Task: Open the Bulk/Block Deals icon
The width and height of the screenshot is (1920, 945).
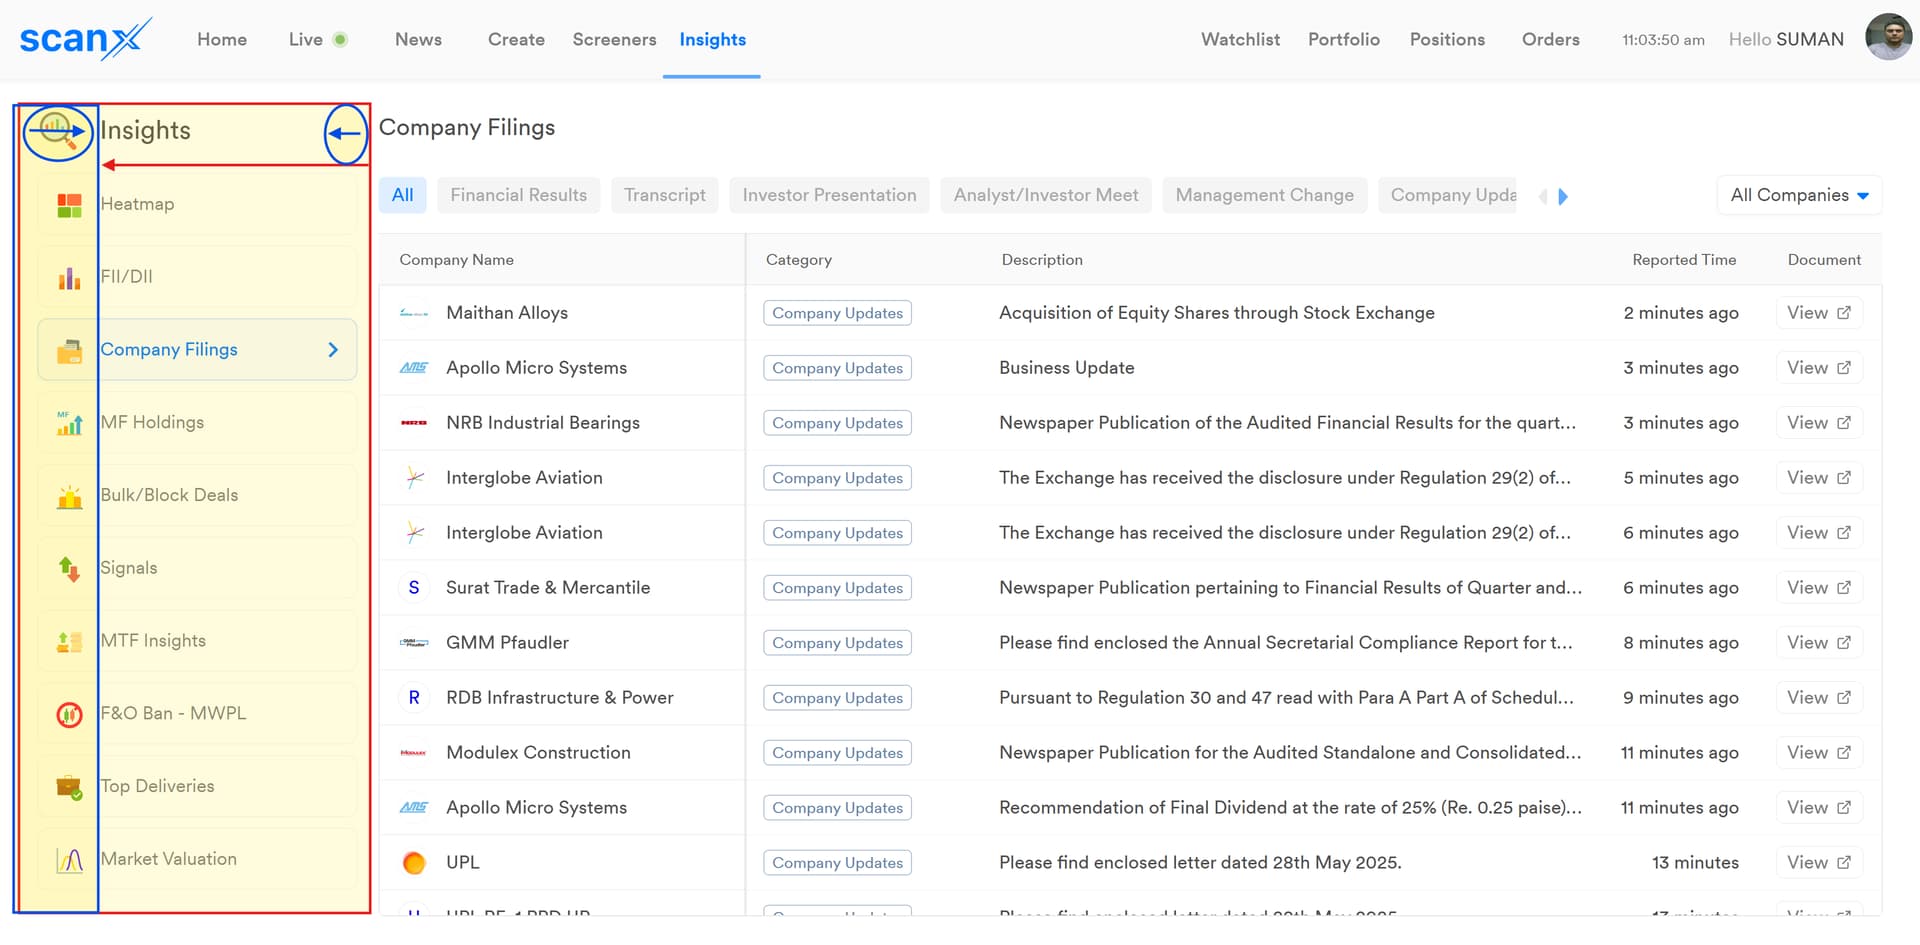Action: pyautogui.click(x=69, y=496)
